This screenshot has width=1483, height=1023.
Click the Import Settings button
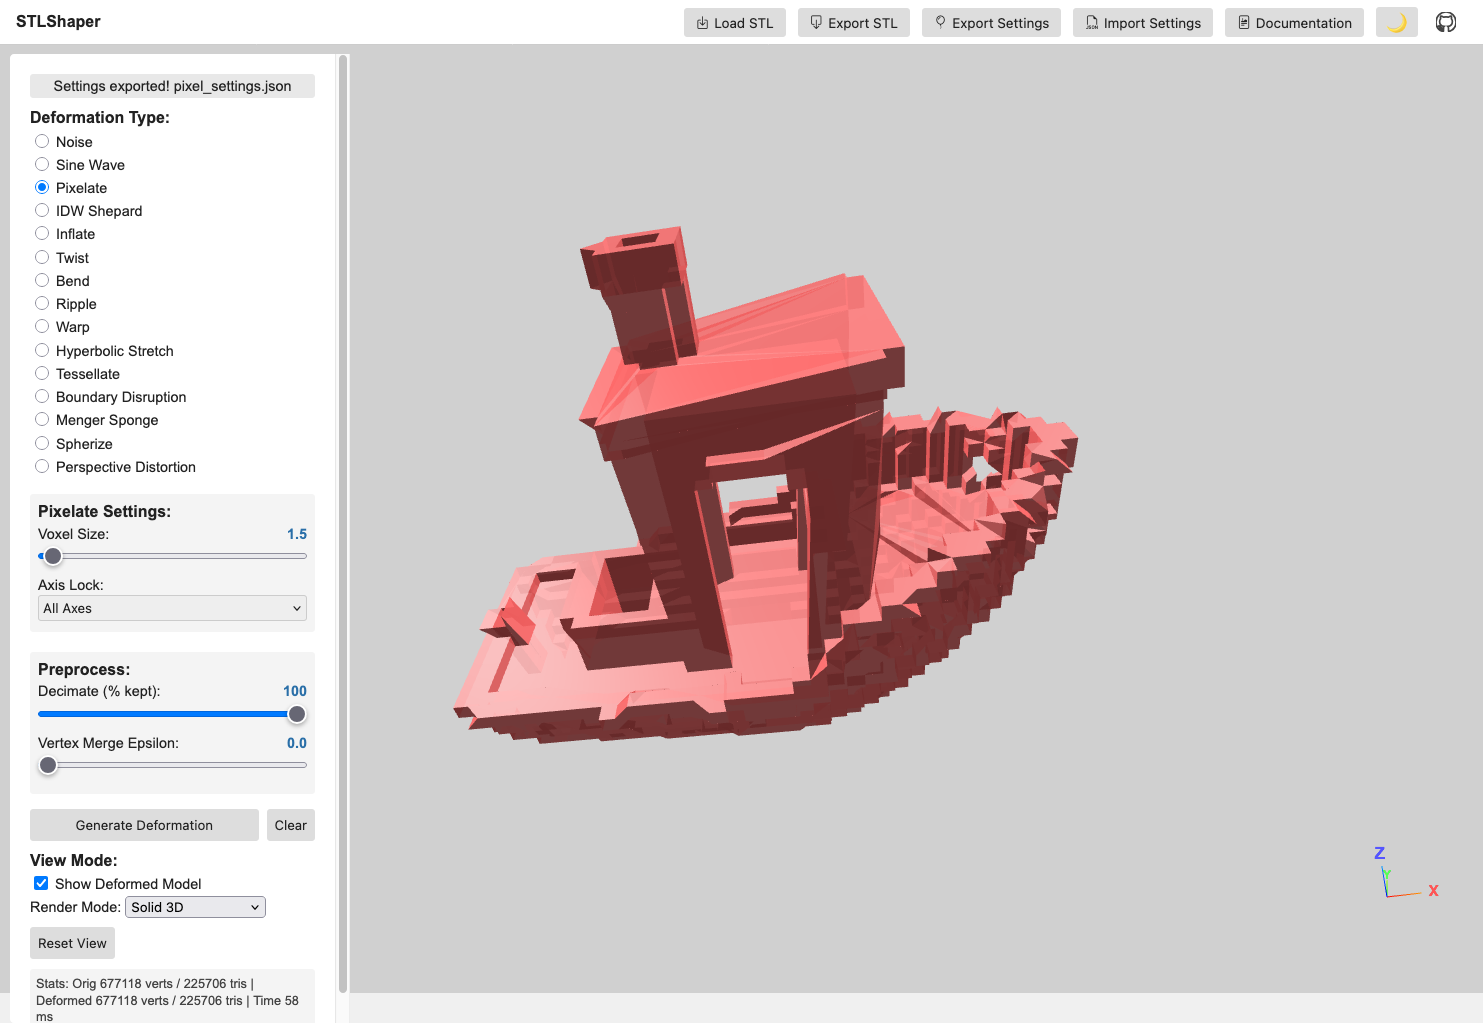(x=1143, y=22)
